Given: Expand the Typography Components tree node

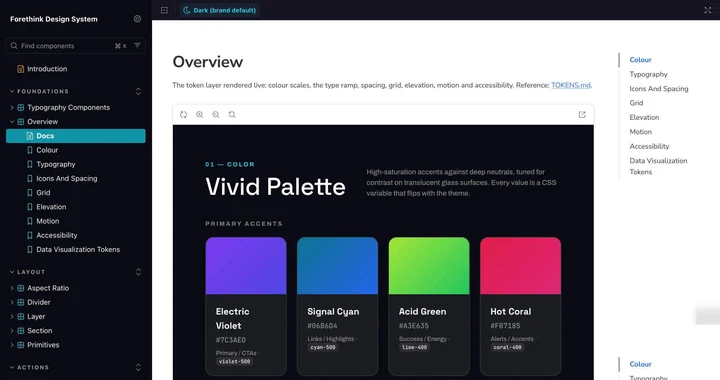Looking at the screenshot, I should coord(12,107).
